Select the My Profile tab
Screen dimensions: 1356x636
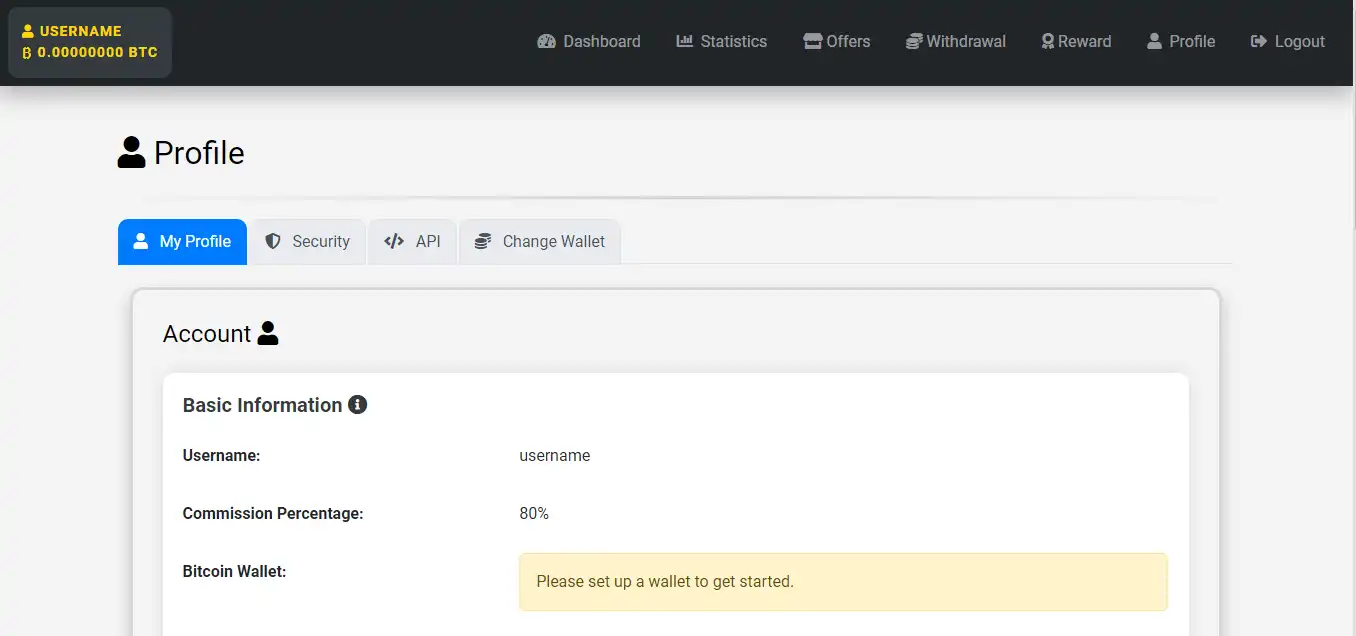click(182, 242)
